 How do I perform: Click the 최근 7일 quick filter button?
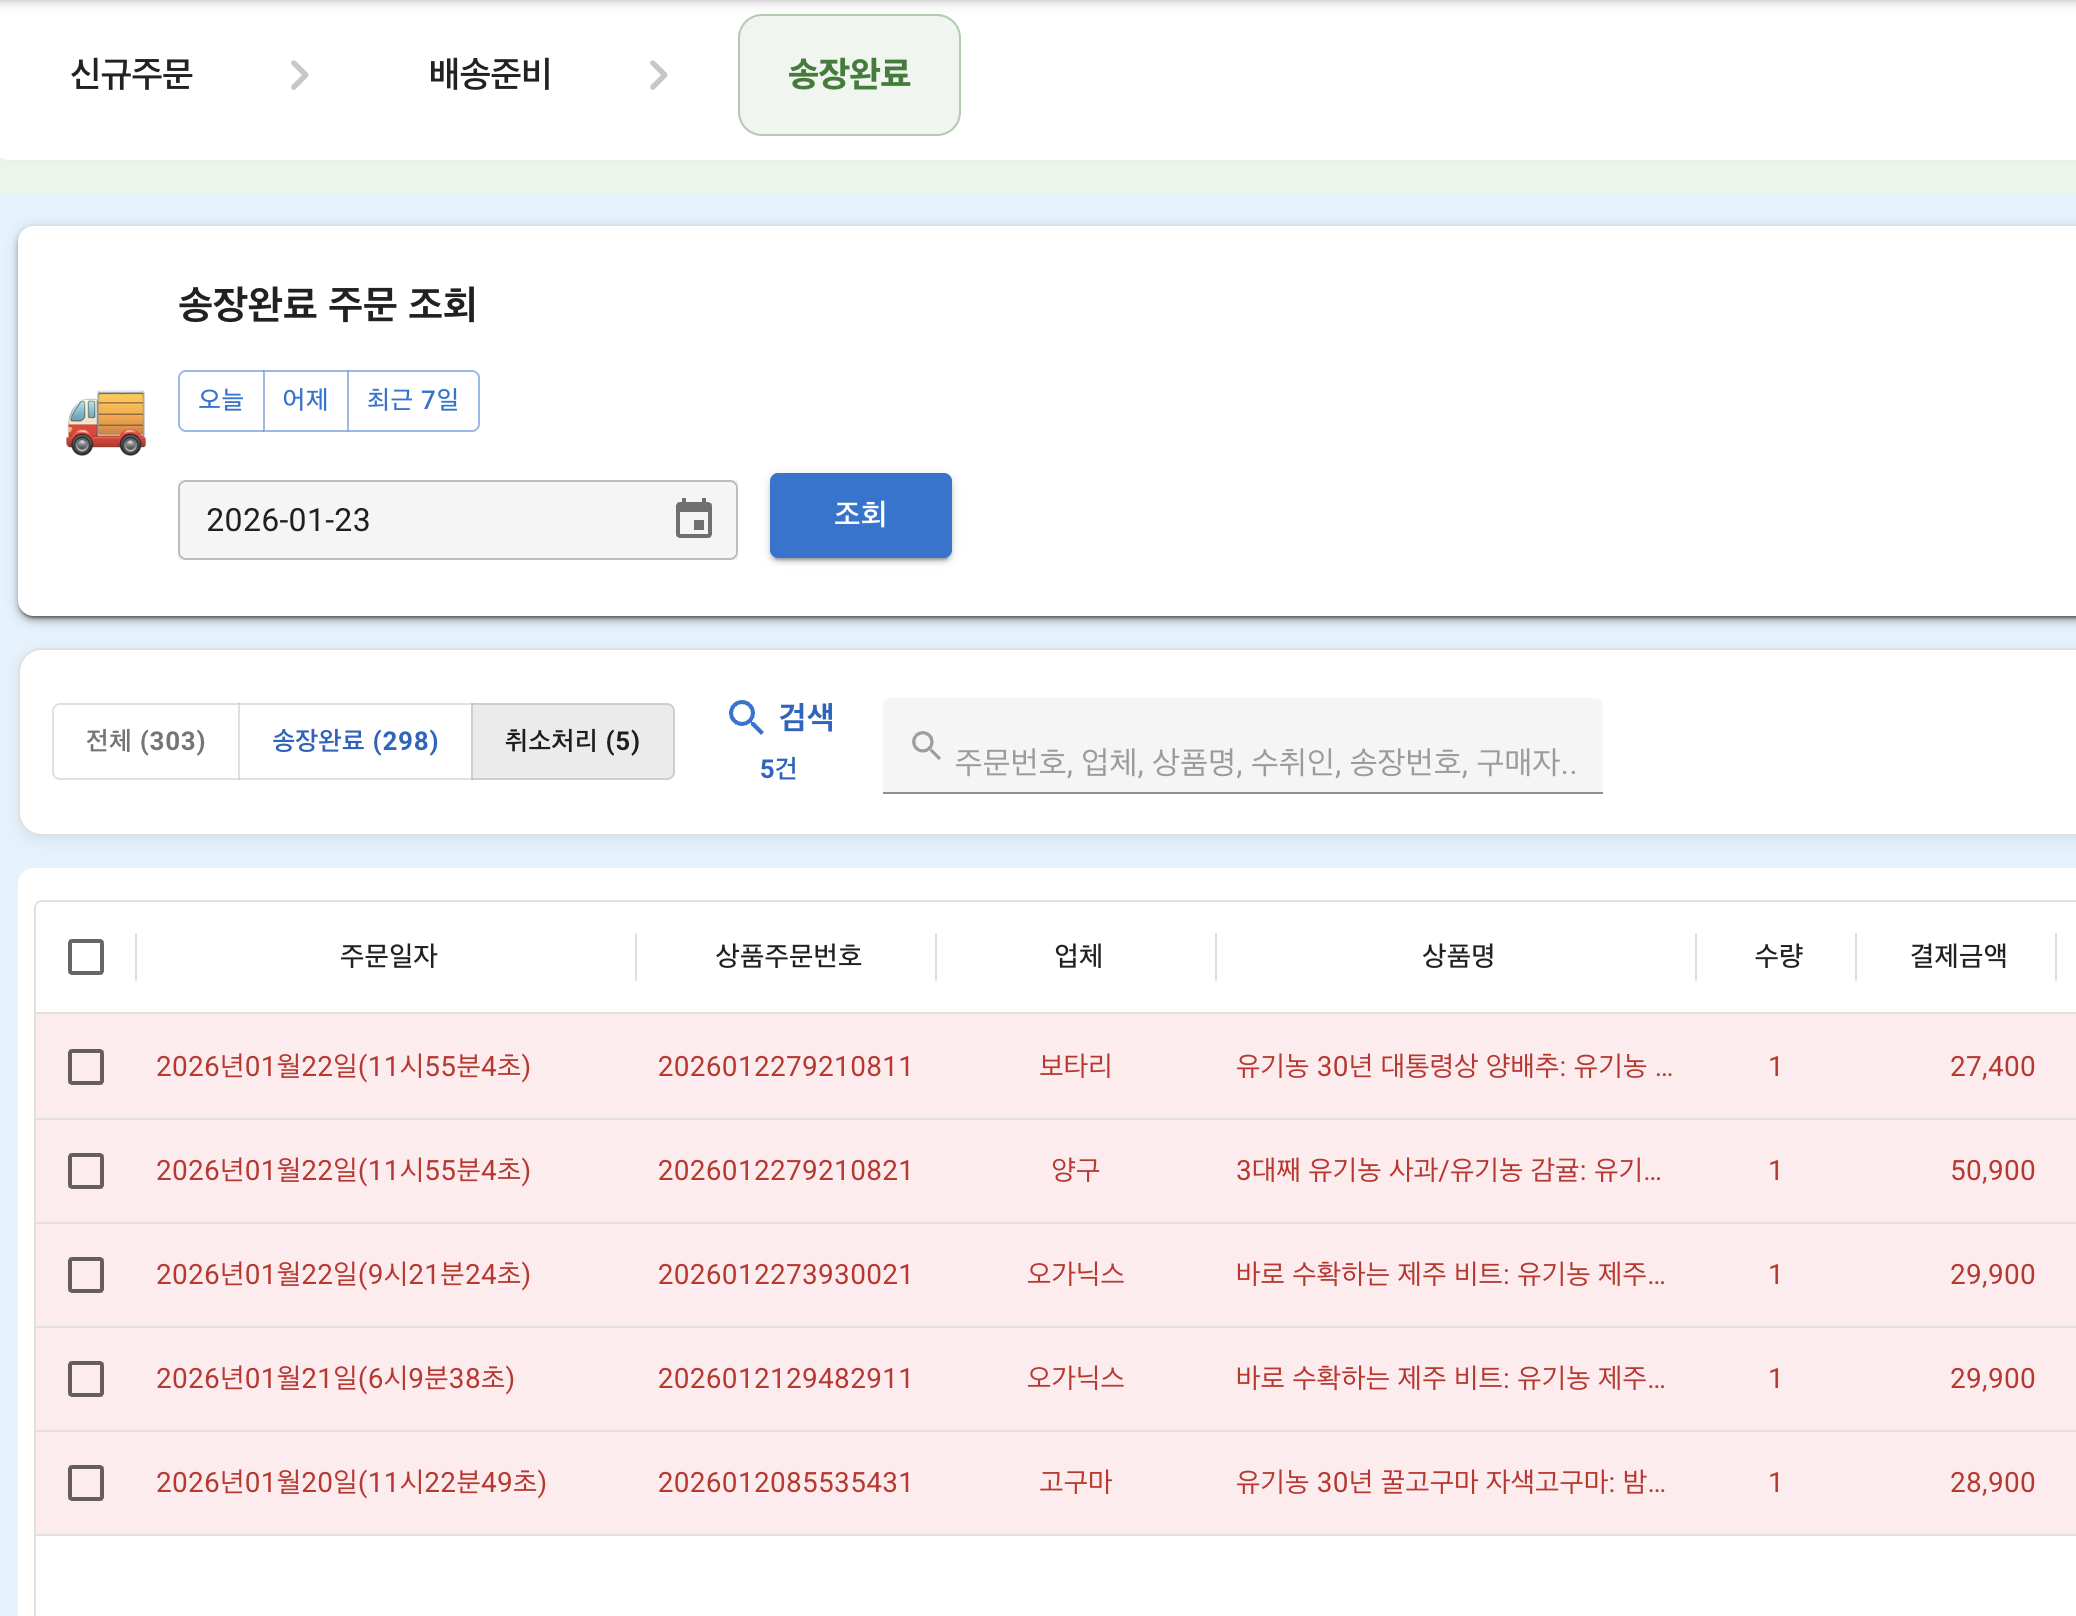pos(413,400)
